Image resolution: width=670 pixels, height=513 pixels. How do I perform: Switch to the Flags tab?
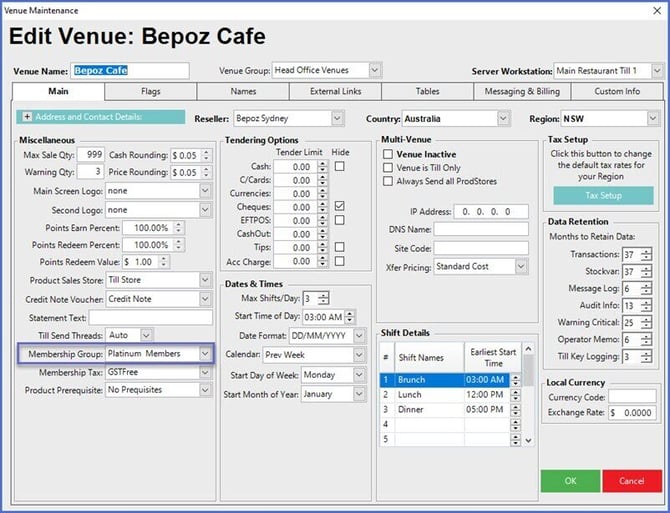click(150, 92)
